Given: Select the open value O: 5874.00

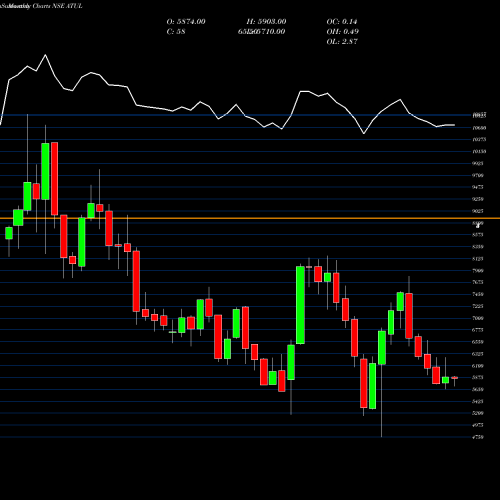Looking at the screenshot, I should click(186, 22).
